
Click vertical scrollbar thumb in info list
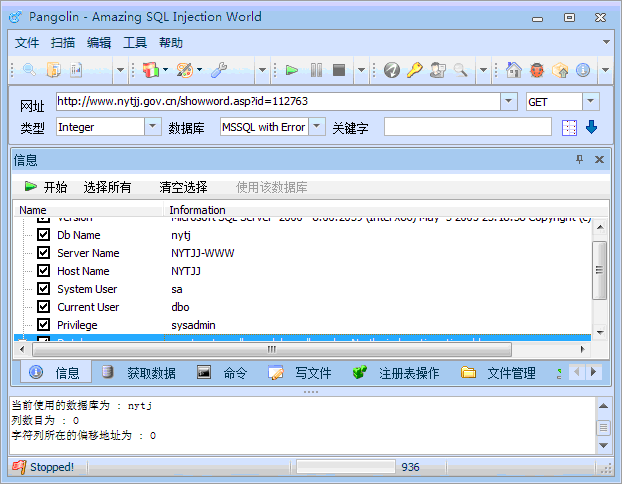tap(599, 270)
